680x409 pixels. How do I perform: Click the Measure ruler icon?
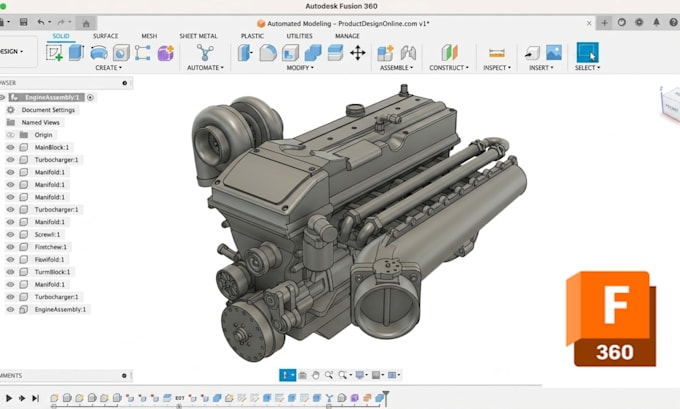(x=497, y=53)
